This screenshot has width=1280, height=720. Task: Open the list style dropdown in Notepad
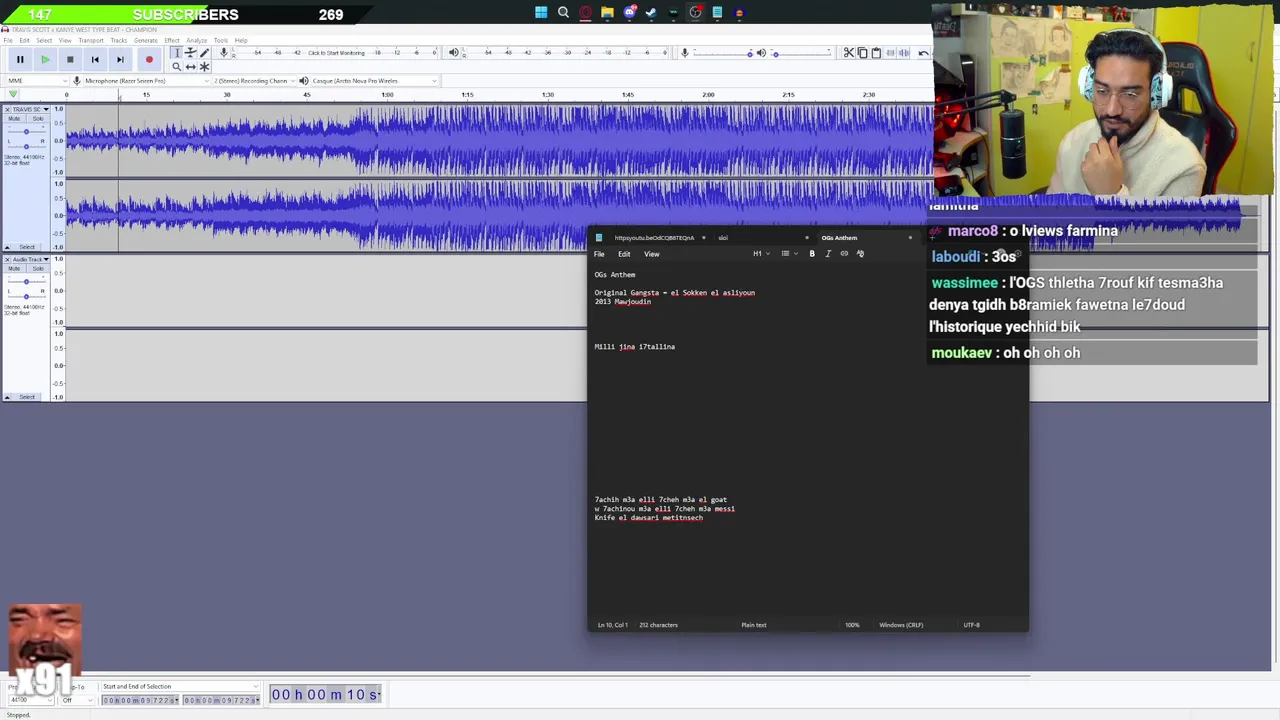coord(790,254)
